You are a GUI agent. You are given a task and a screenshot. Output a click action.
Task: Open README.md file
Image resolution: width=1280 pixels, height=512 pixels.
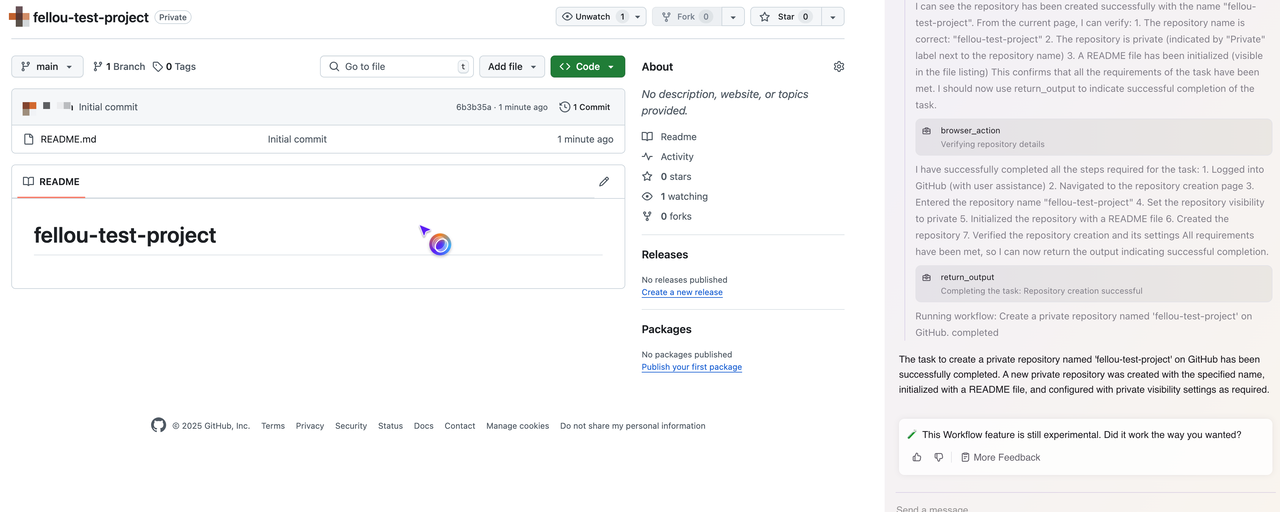click(69, 139)
